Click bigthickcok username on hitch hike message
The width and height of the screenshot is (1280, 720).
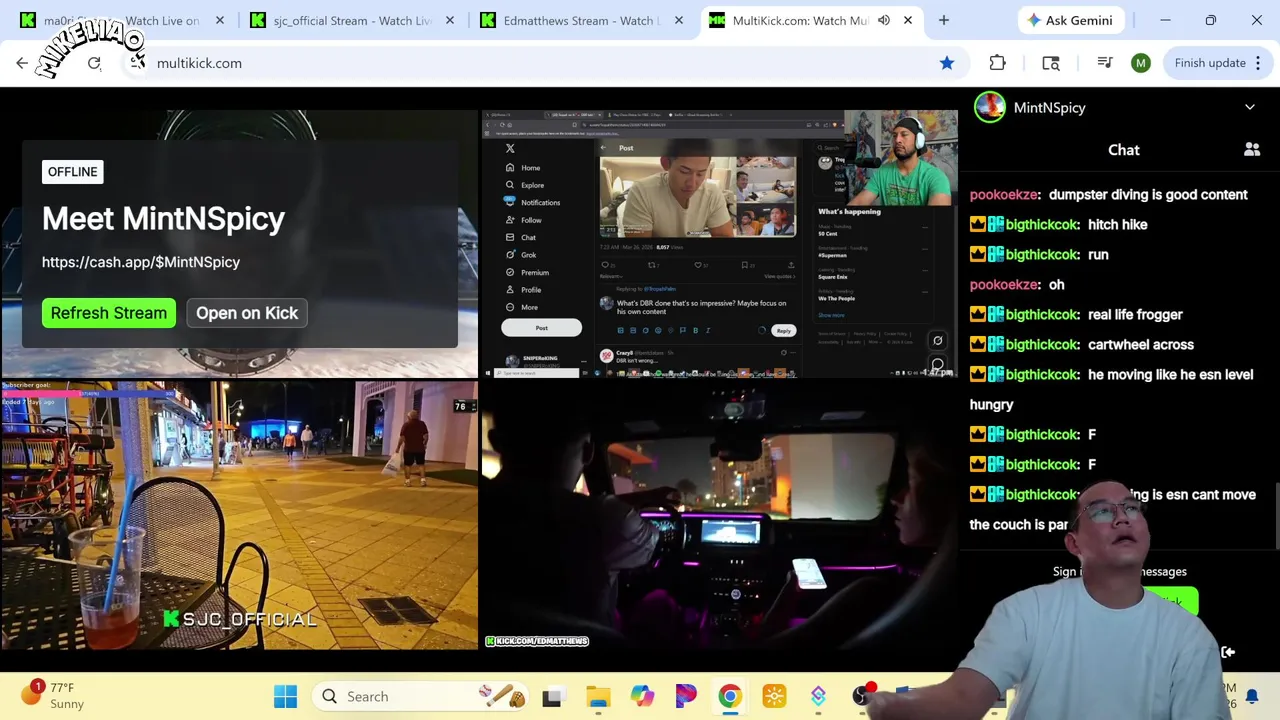pyautogui.click(x=1042, y=225)
